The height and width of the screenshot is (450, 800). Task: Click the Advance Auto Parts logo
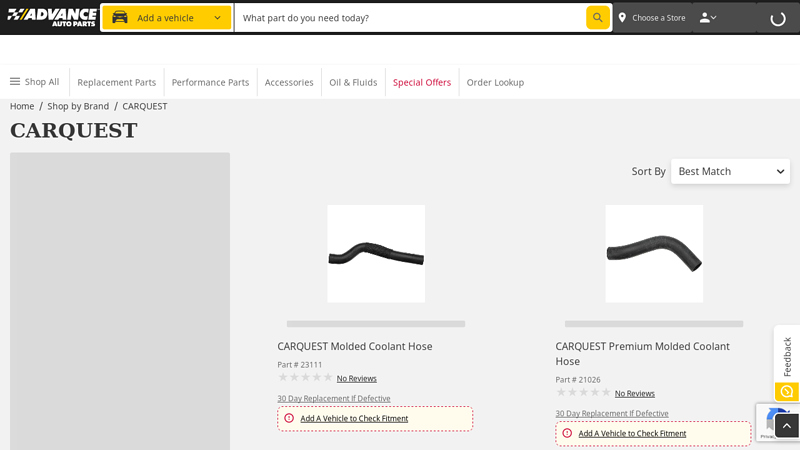point(52,17)
